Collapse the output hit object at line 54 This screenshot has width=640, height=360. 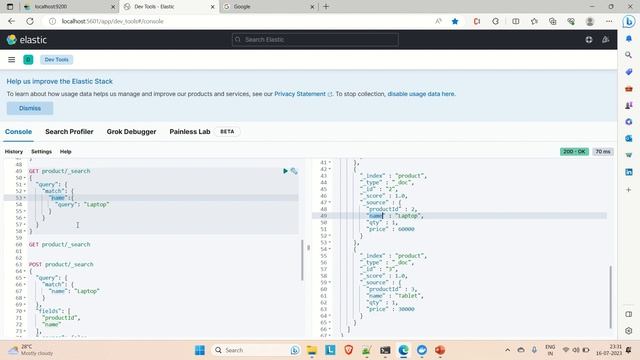point(330,249)
